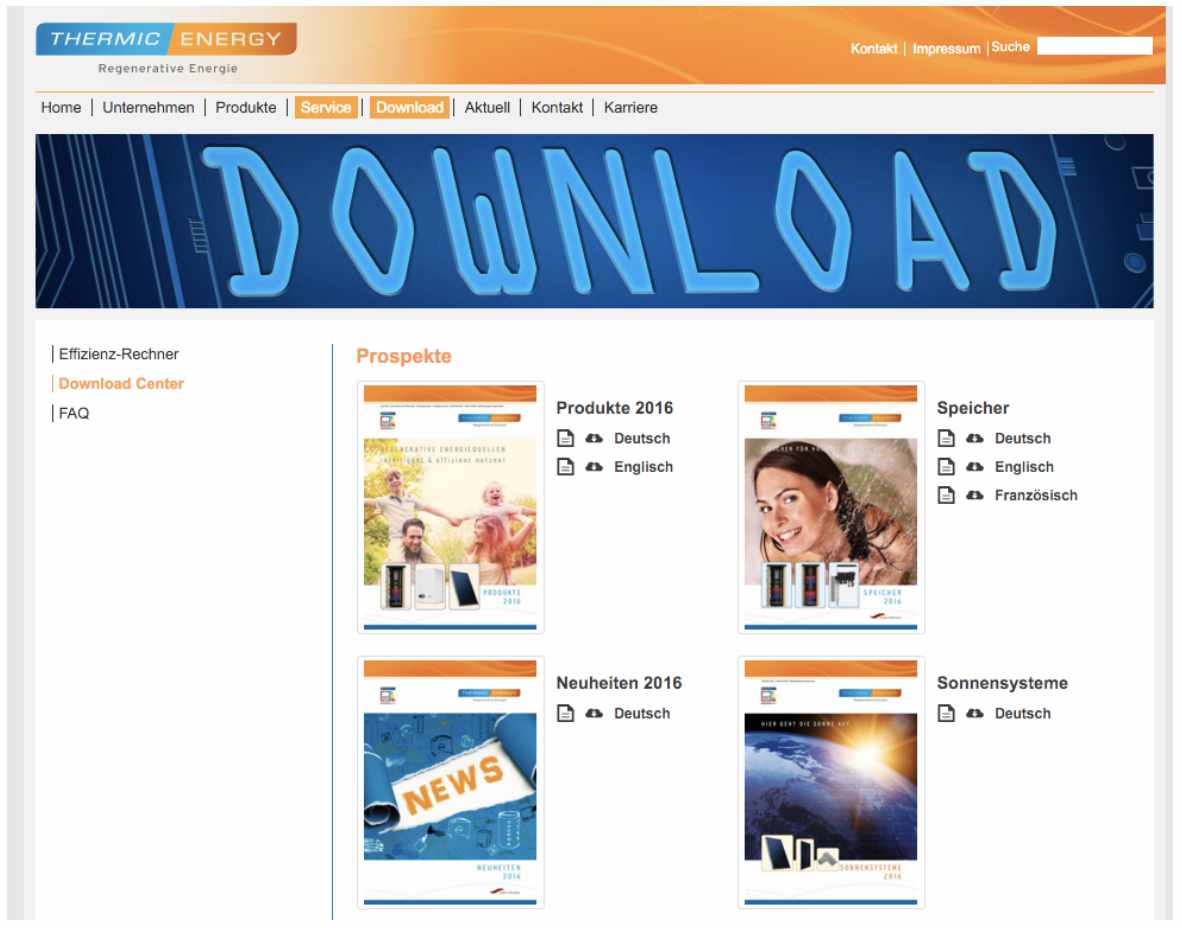Click cloud download icon for Produkte 2016 Englisch
Viewport: 1182px width, 928px height.
(594, 467)
